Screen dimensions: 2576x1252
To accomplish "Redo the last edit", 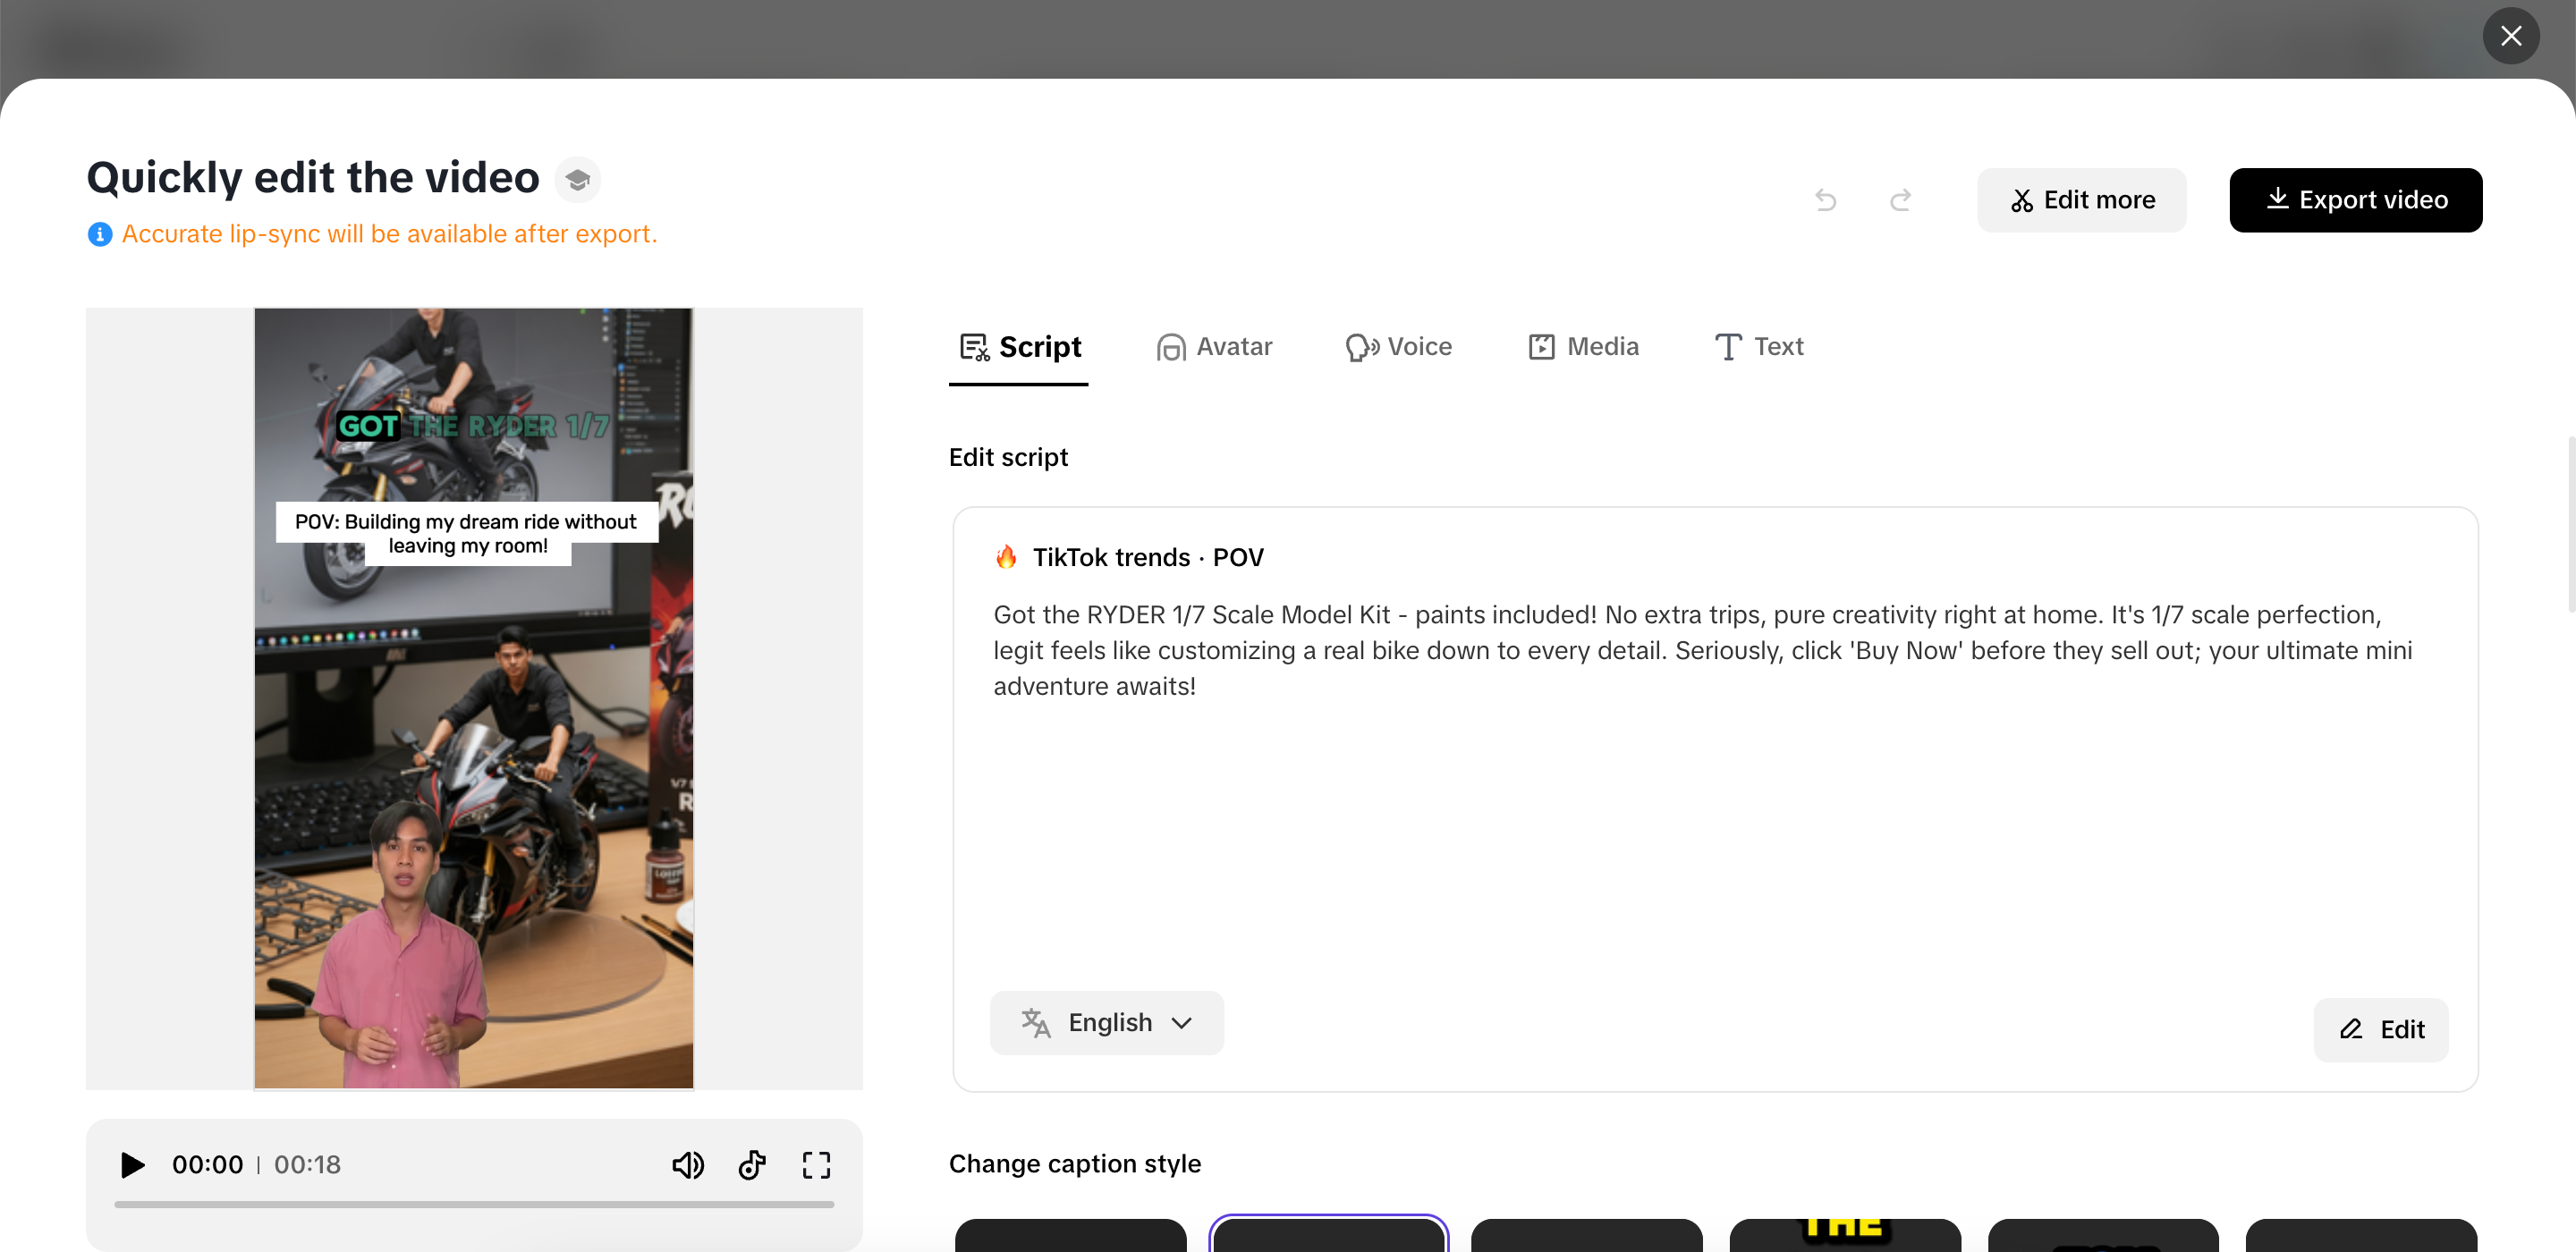I will tap(1900, 200).
